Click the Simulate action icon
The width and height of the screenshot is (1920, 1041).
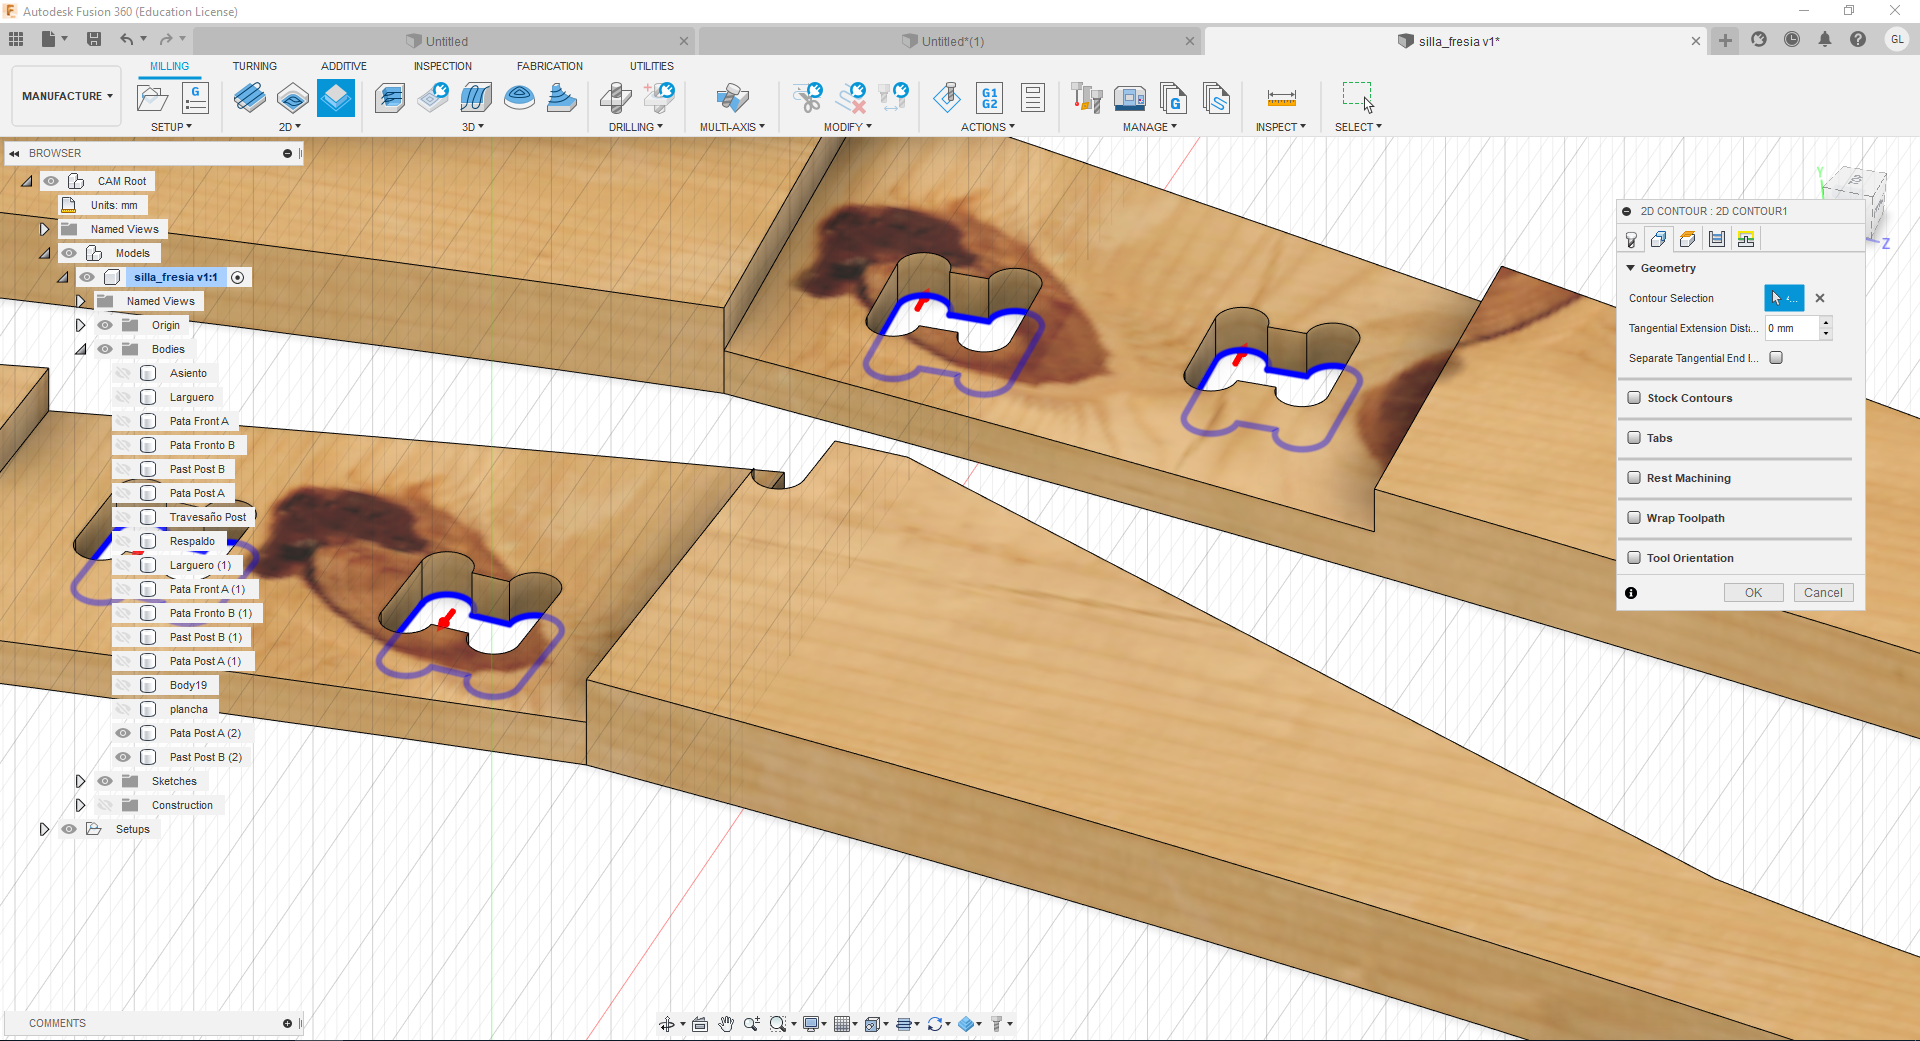pyautogui.click(x=947, y=98)
